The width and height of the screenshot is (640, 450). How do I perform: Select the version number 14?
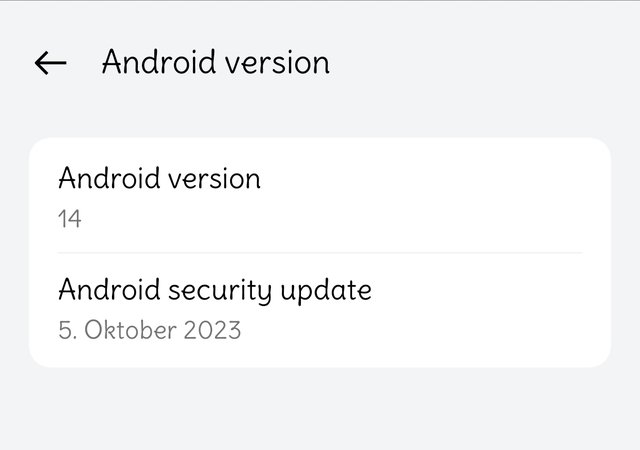70,218
